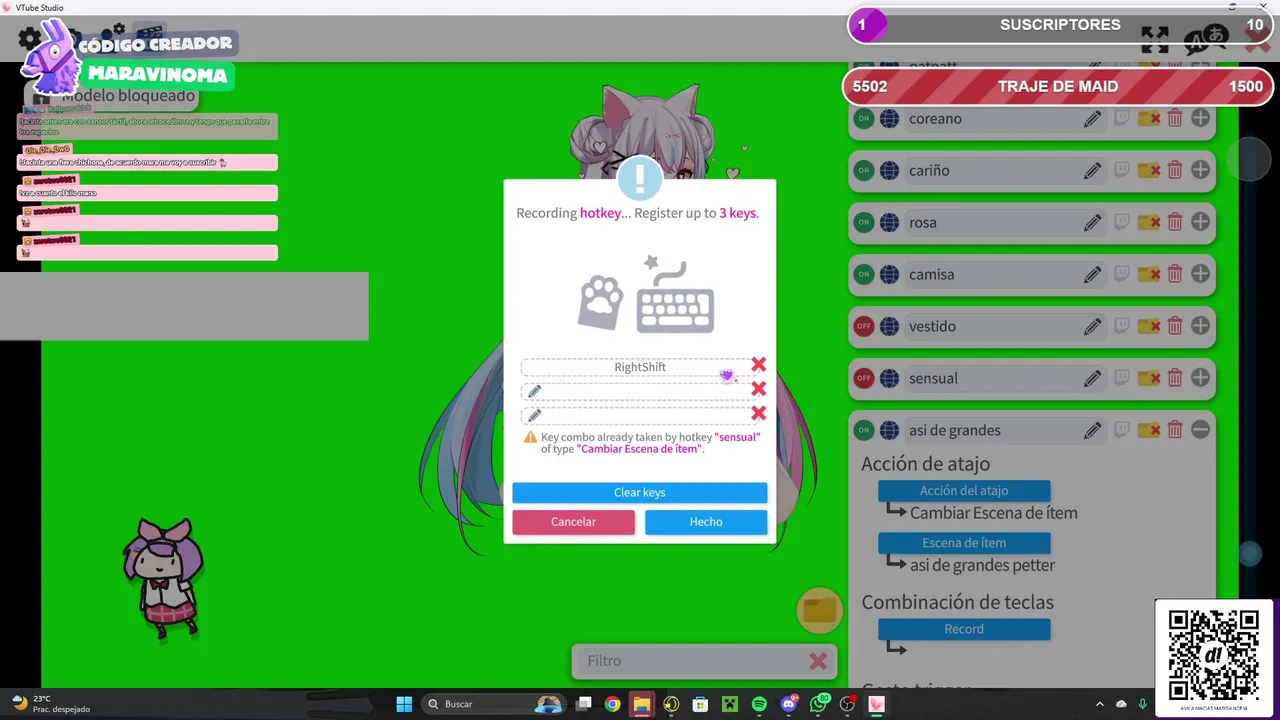1280x720 pixels.
Task: Enable the sensual hotkey OFF switch
Action: [863, 379]
